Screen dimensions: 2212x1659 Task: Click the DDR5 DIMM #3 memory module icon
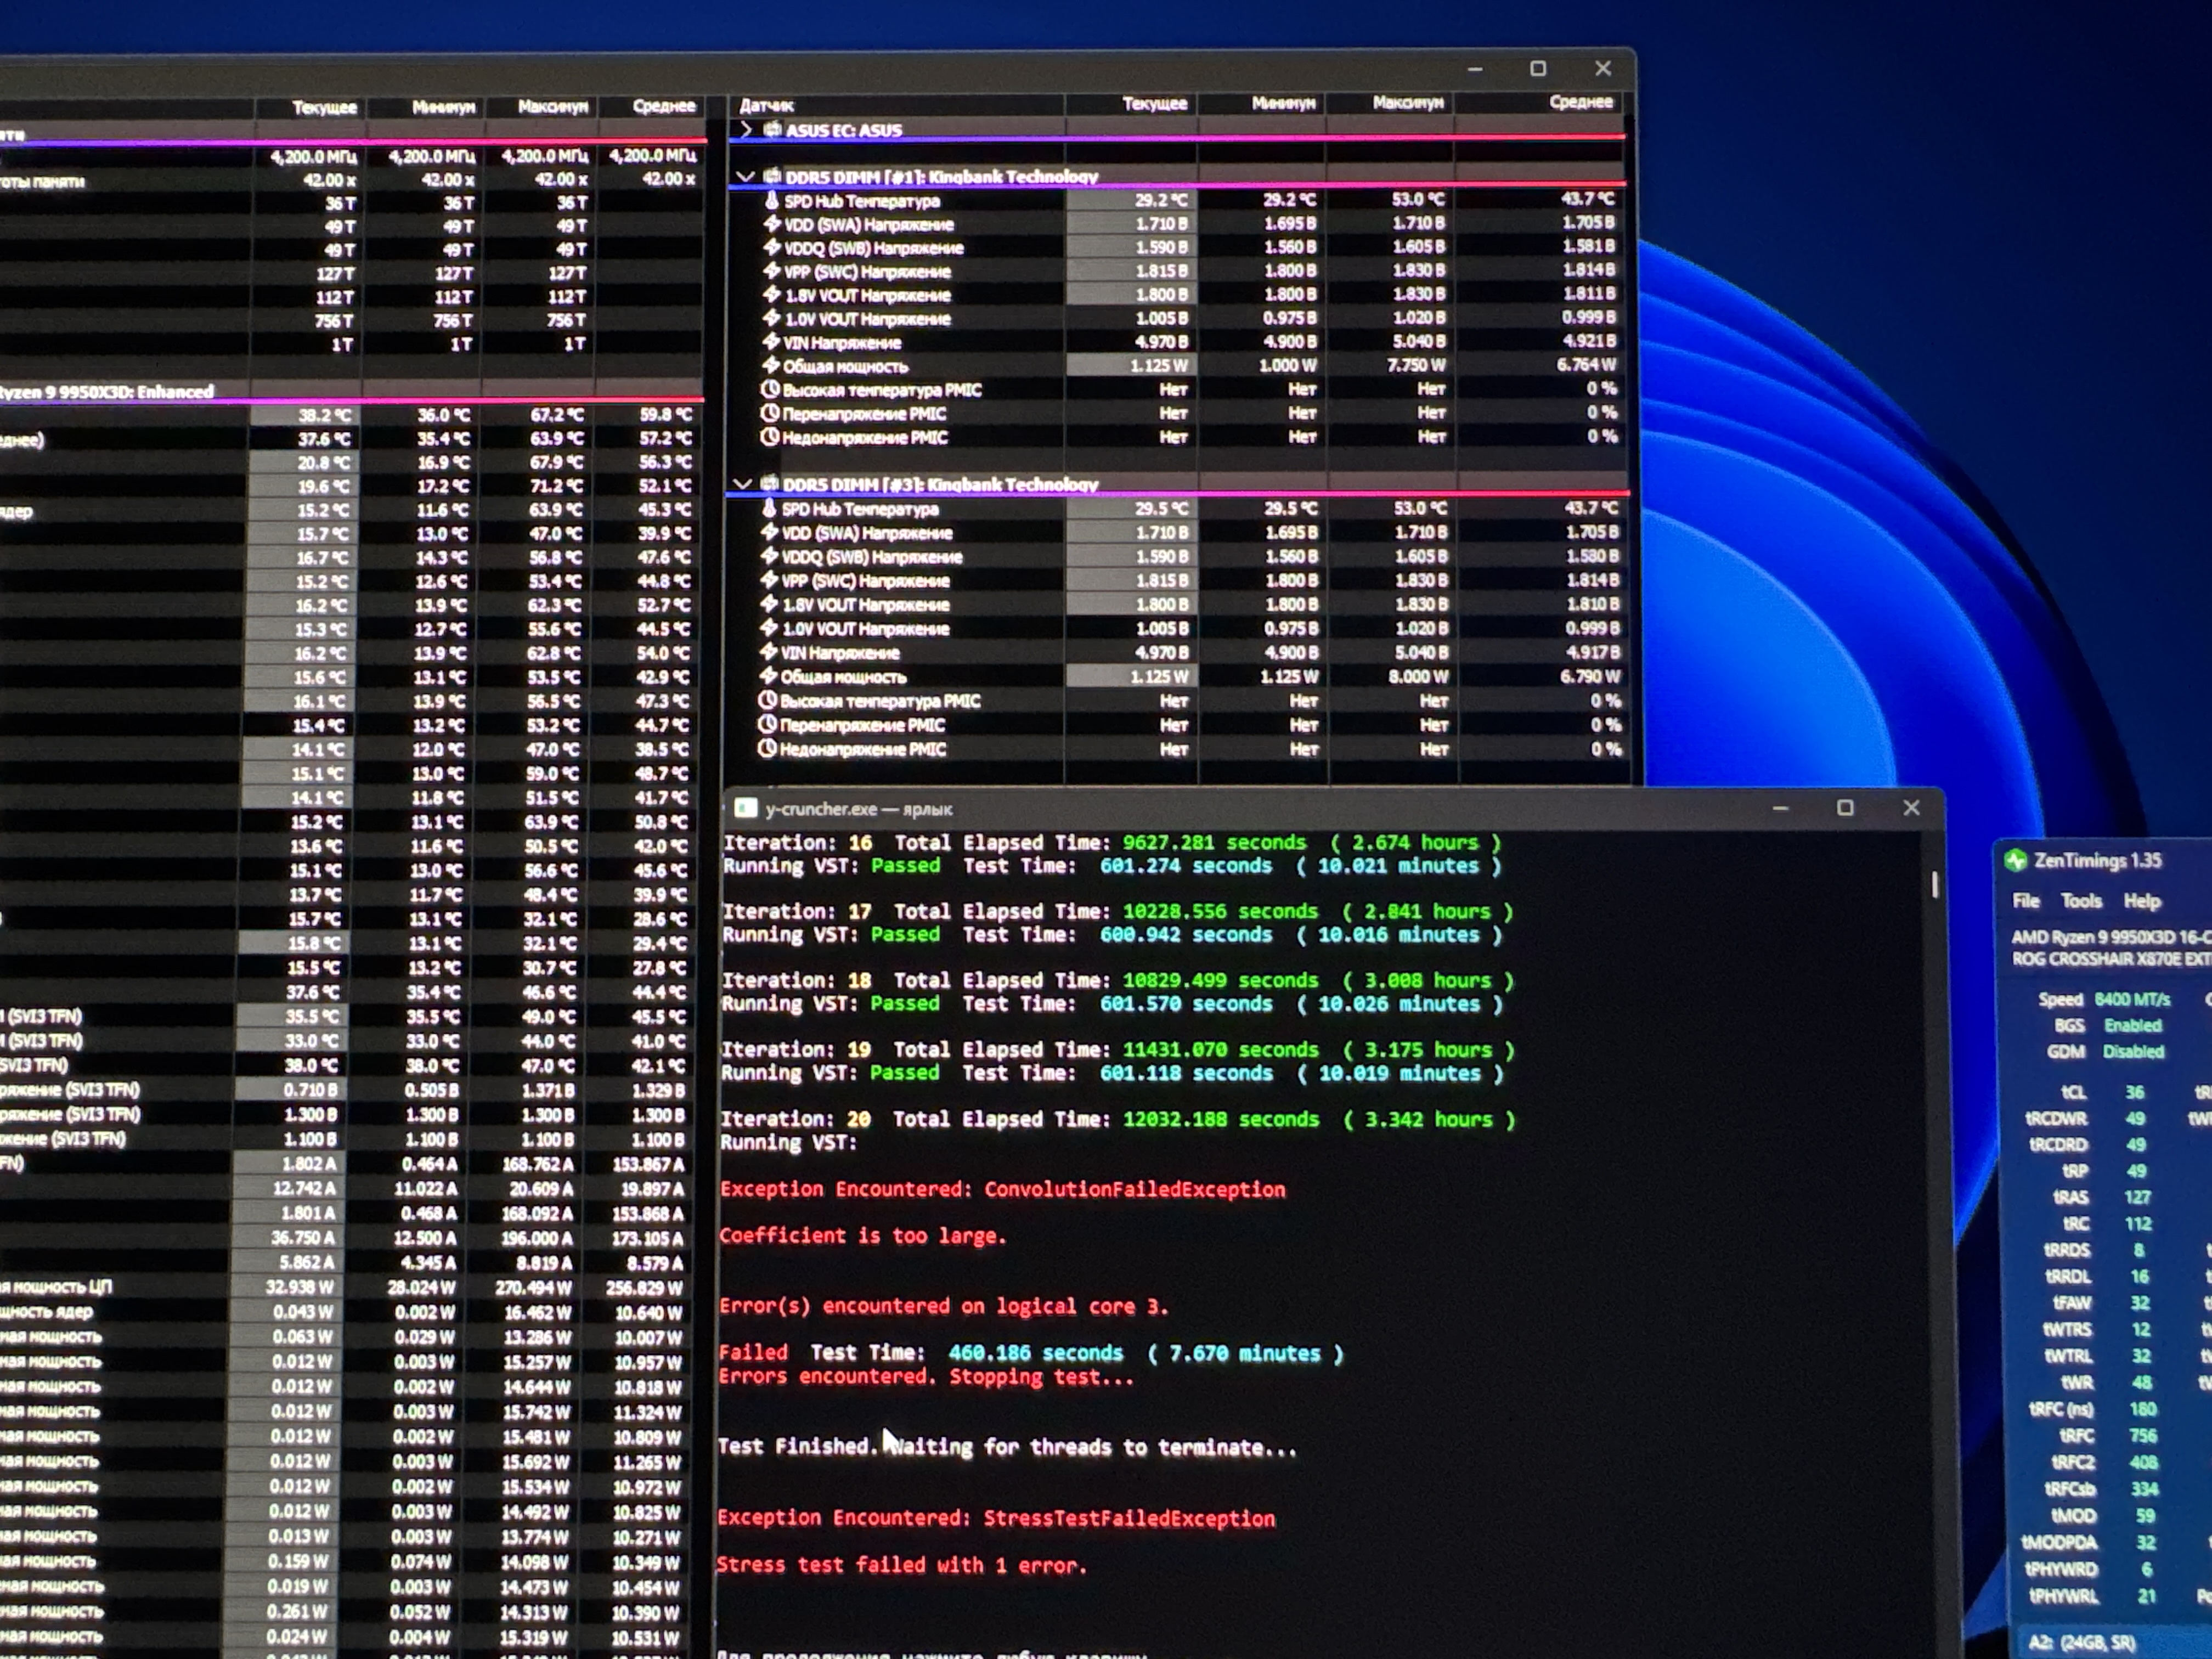[769, 484]
